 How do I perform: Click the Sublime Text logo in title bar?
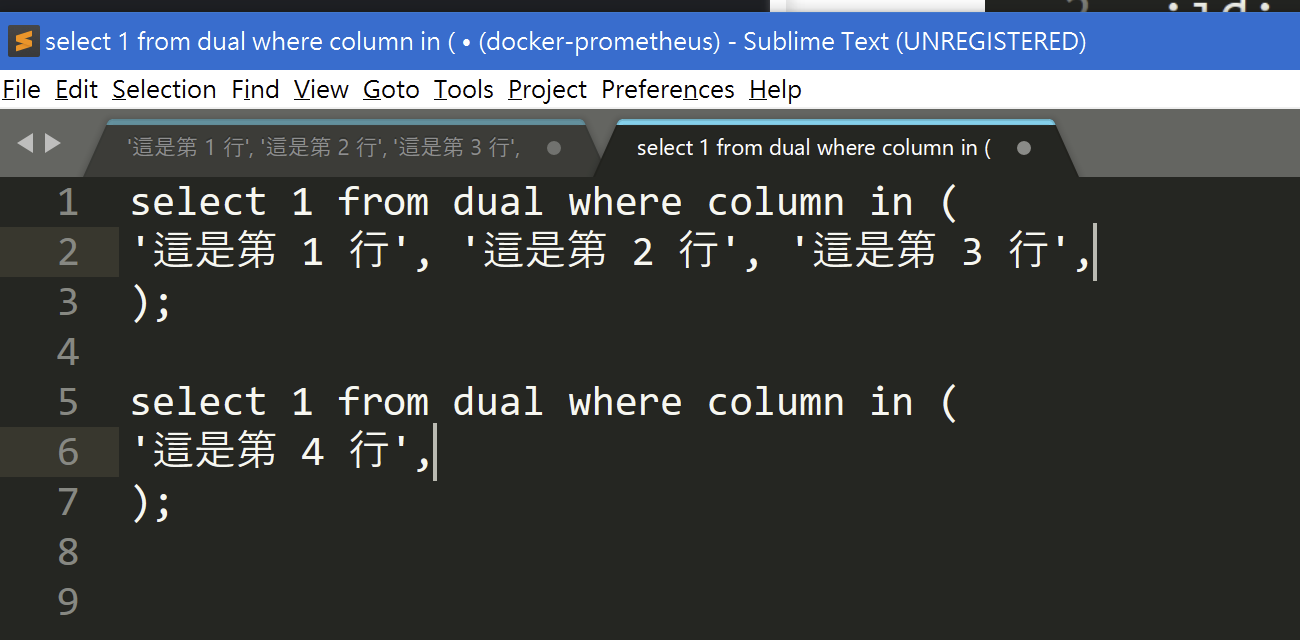coord(22,42)
